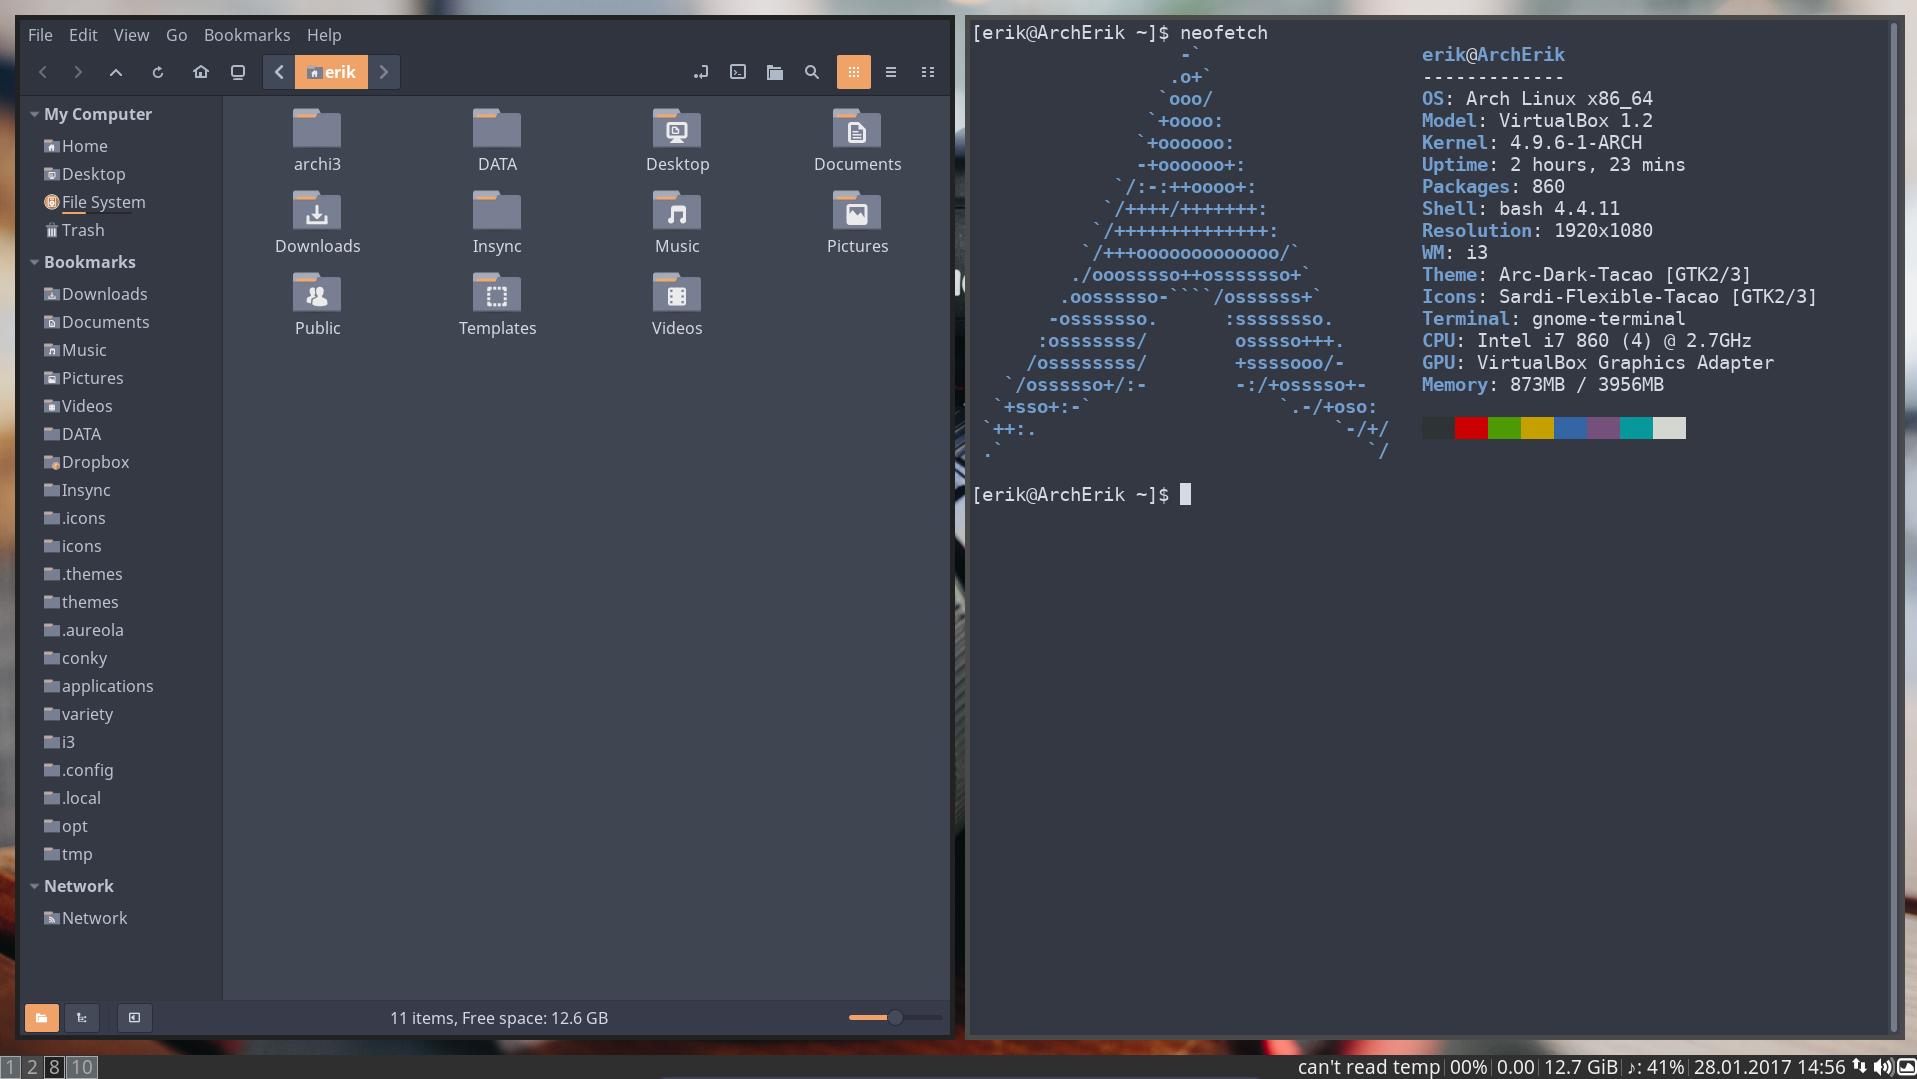The image size is (1917, 1079).
Task: Go up to parent directory
Action: click(116, 72)
